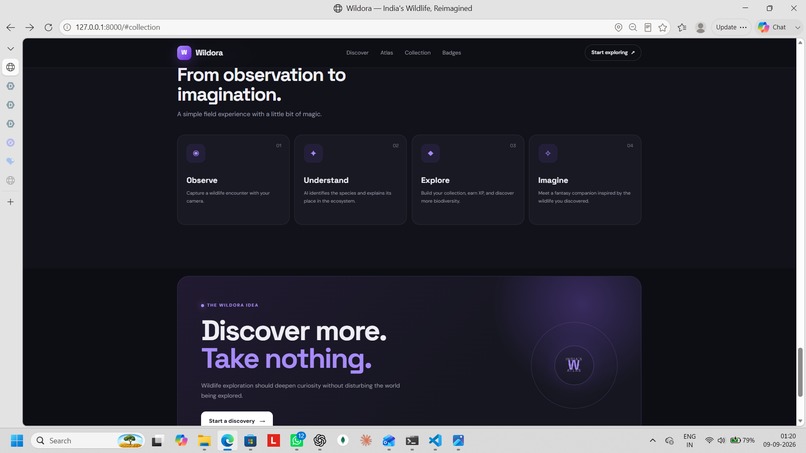
Task: Open Copilot Chat
Action: coord(772,27)
